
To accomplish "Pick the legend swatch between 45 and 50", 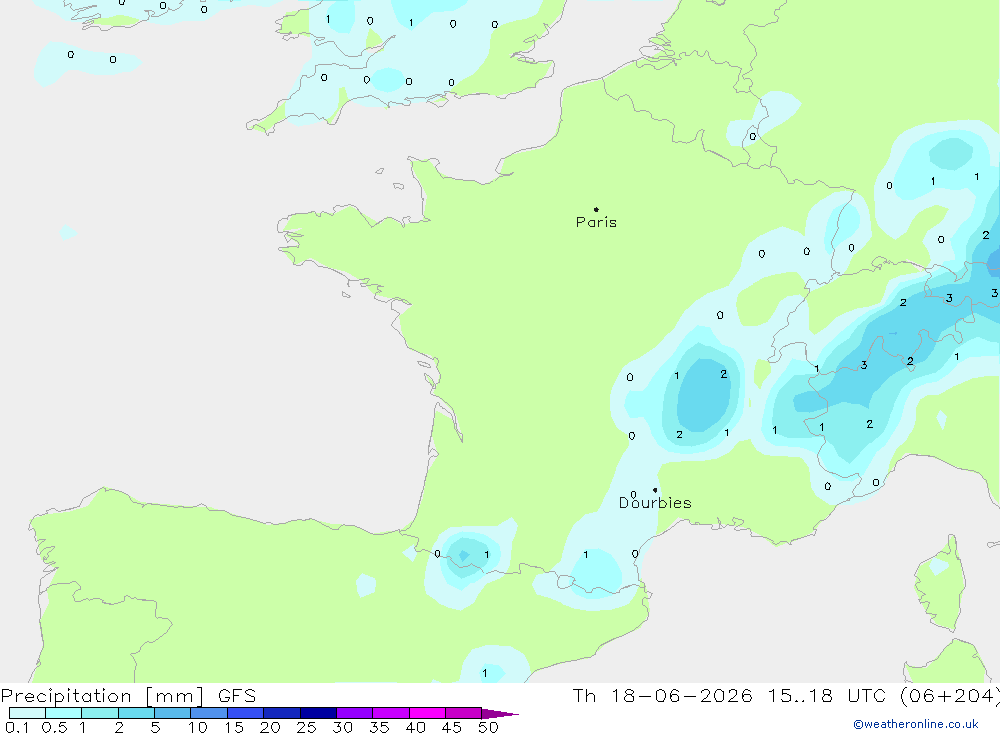I will (x=464, y=713).
